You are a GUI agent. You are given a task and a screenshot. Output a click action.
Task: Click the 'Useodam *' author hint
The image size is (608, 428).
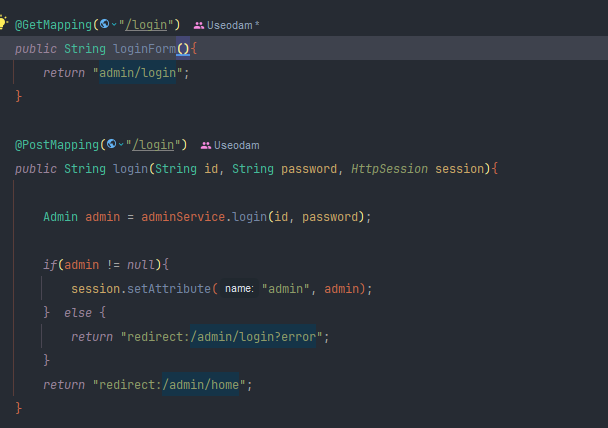coord(233,26)
